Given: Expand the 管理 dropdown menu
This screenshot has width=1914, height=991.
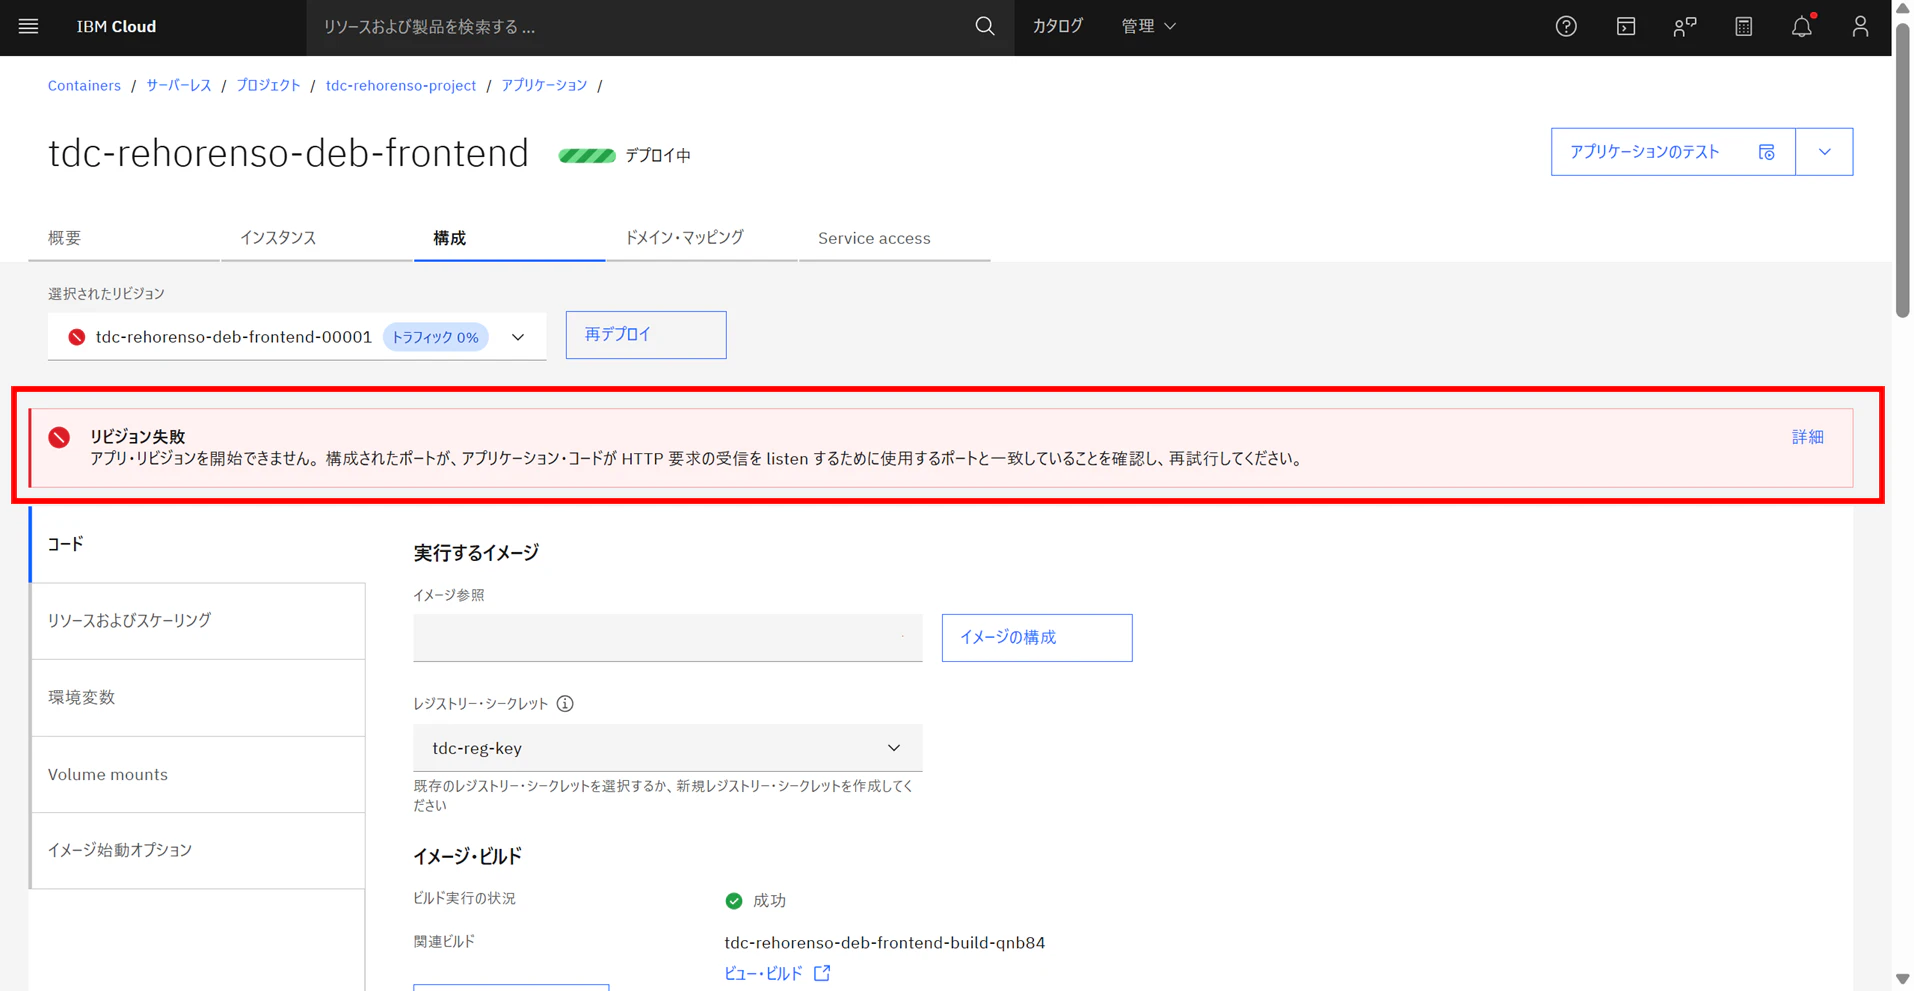Looking at the screenshot, I should point(1148,27).
